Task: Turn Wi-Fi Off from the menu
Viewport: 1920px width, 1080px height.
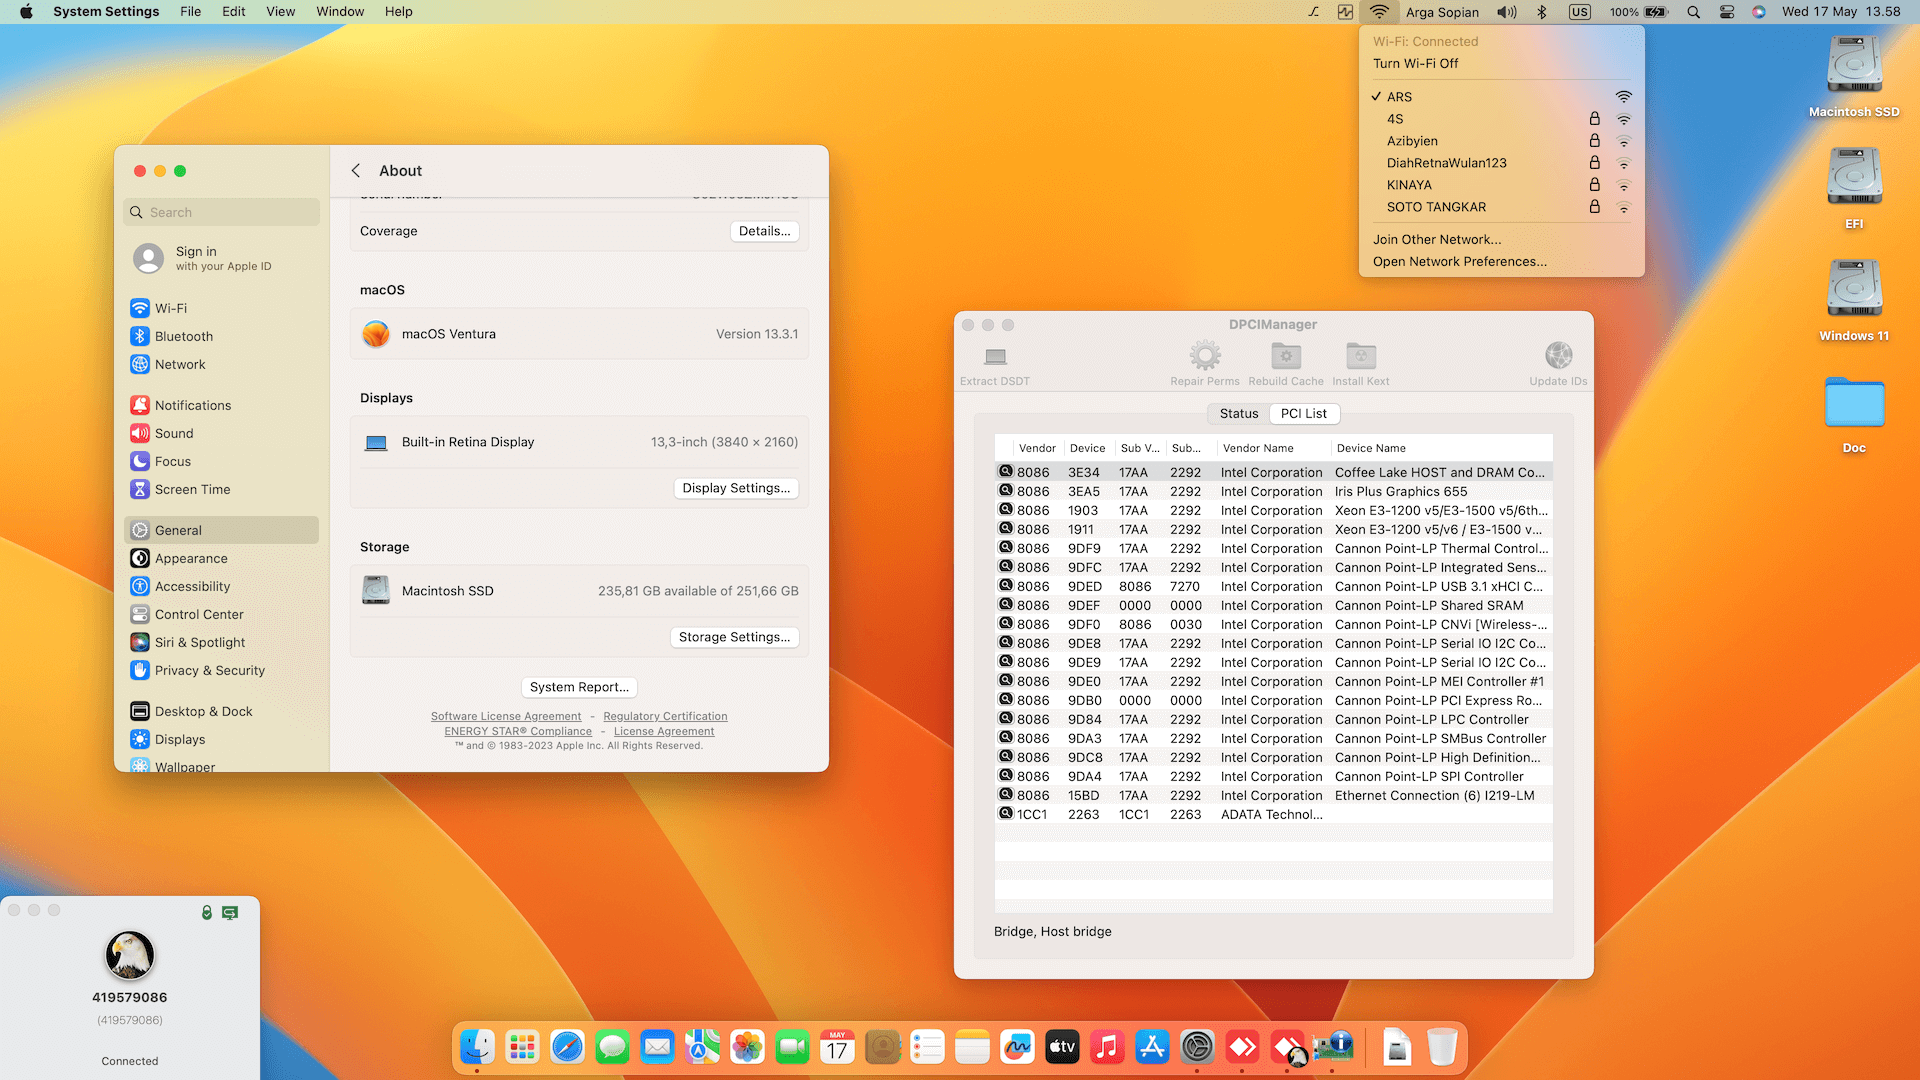Action: (1415, 63)
